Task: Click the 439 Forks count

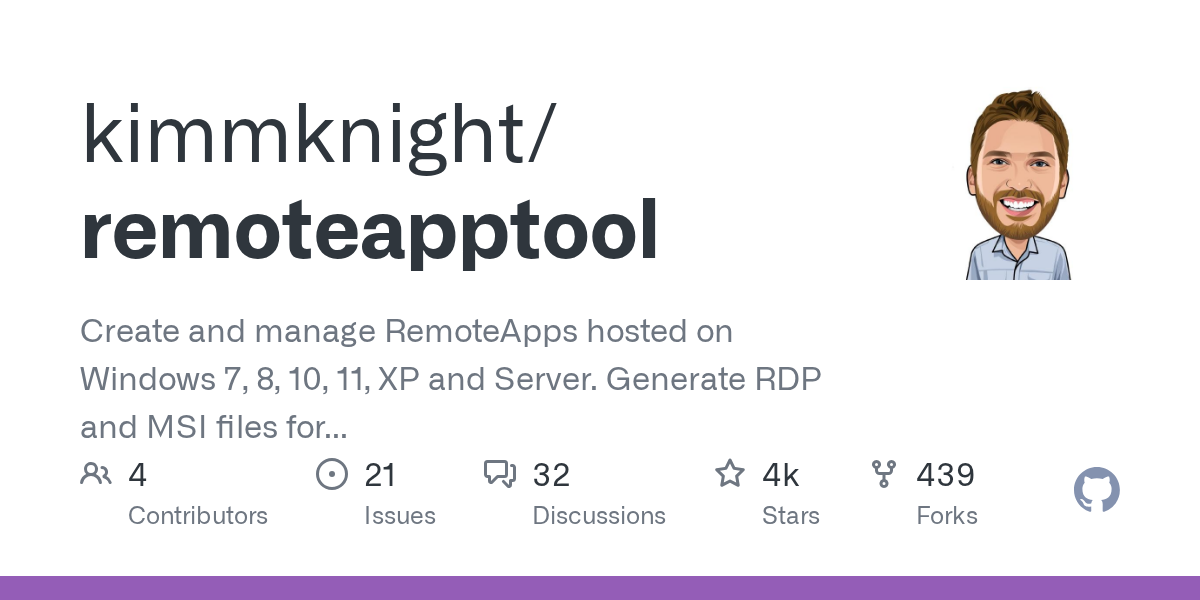Action: (945, 475)
